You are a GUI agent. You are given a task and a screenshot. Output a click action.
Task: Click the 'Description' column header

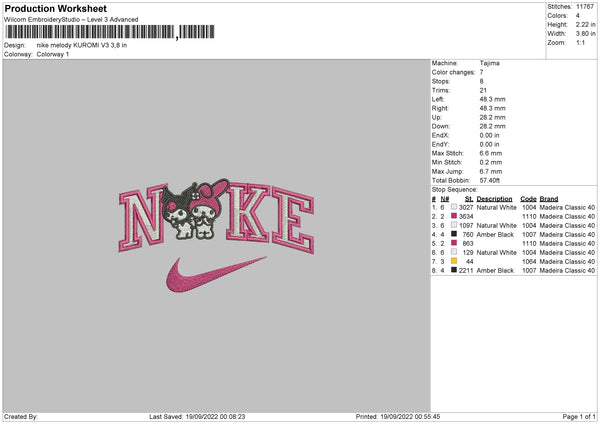(494, 199)
